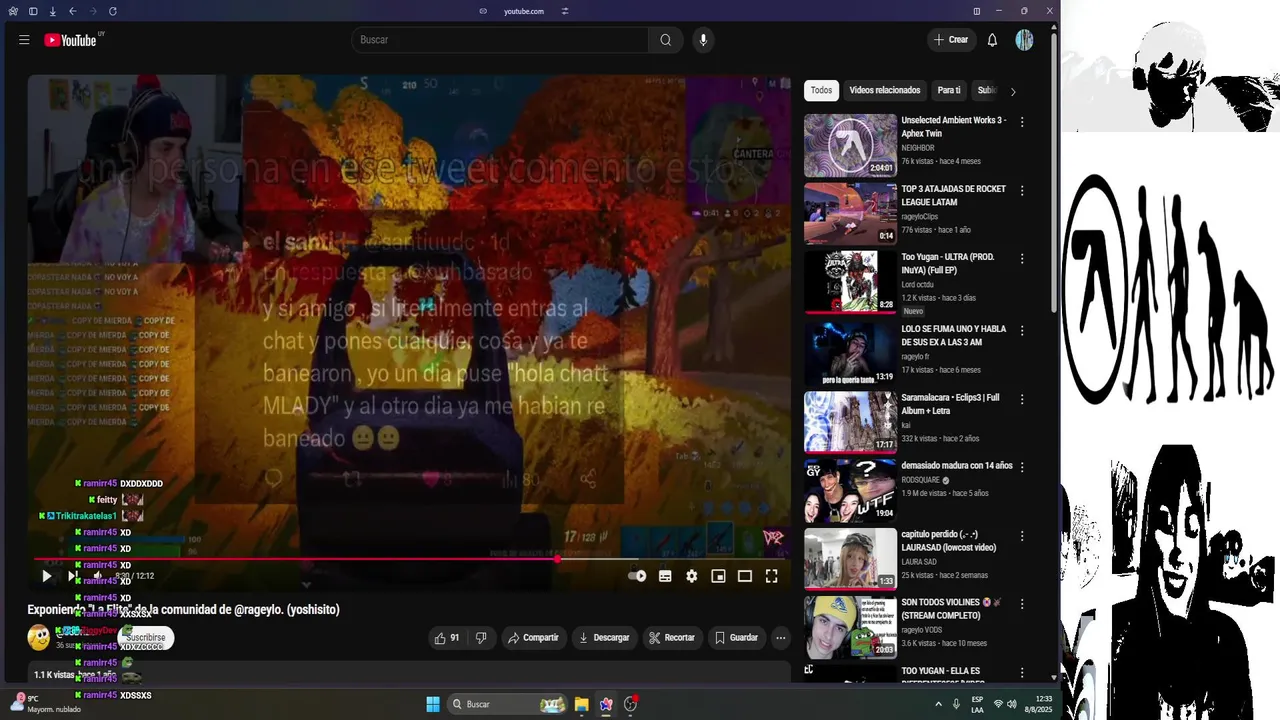Image resolution: width=1280 pixels, height=720 pixels.
Task: Open the notifications bell
Action: point(992,40)
